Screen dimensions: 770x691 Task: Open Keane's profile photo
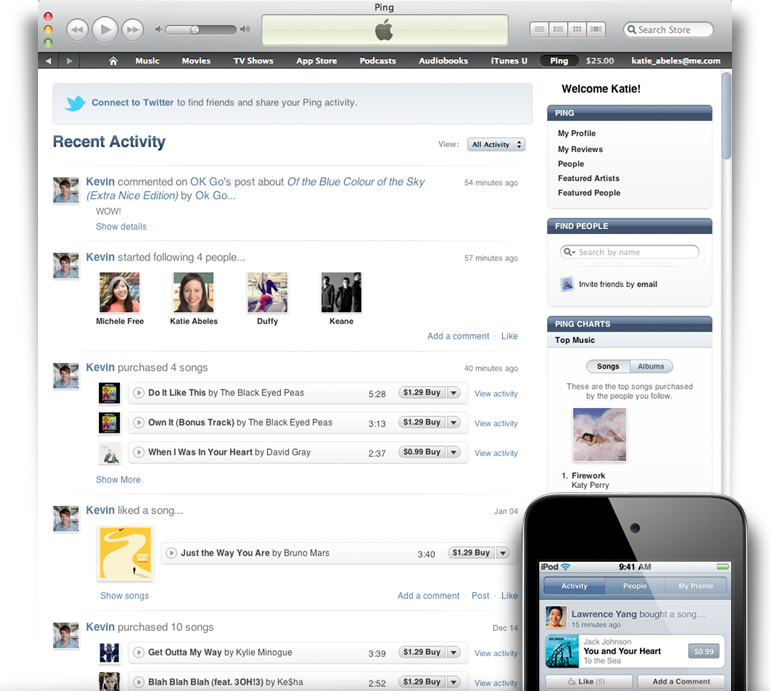coord(341,293)
